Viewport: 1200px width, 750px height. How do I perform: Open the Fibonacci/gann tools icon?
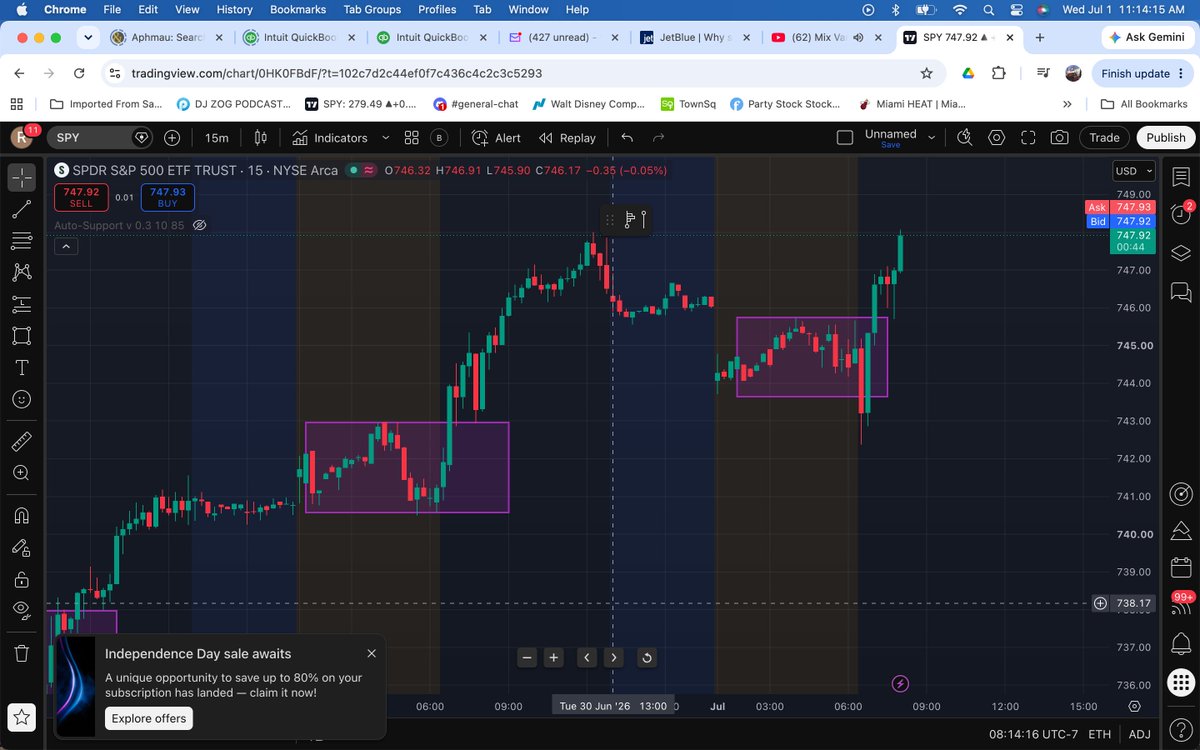pos(22,240)
